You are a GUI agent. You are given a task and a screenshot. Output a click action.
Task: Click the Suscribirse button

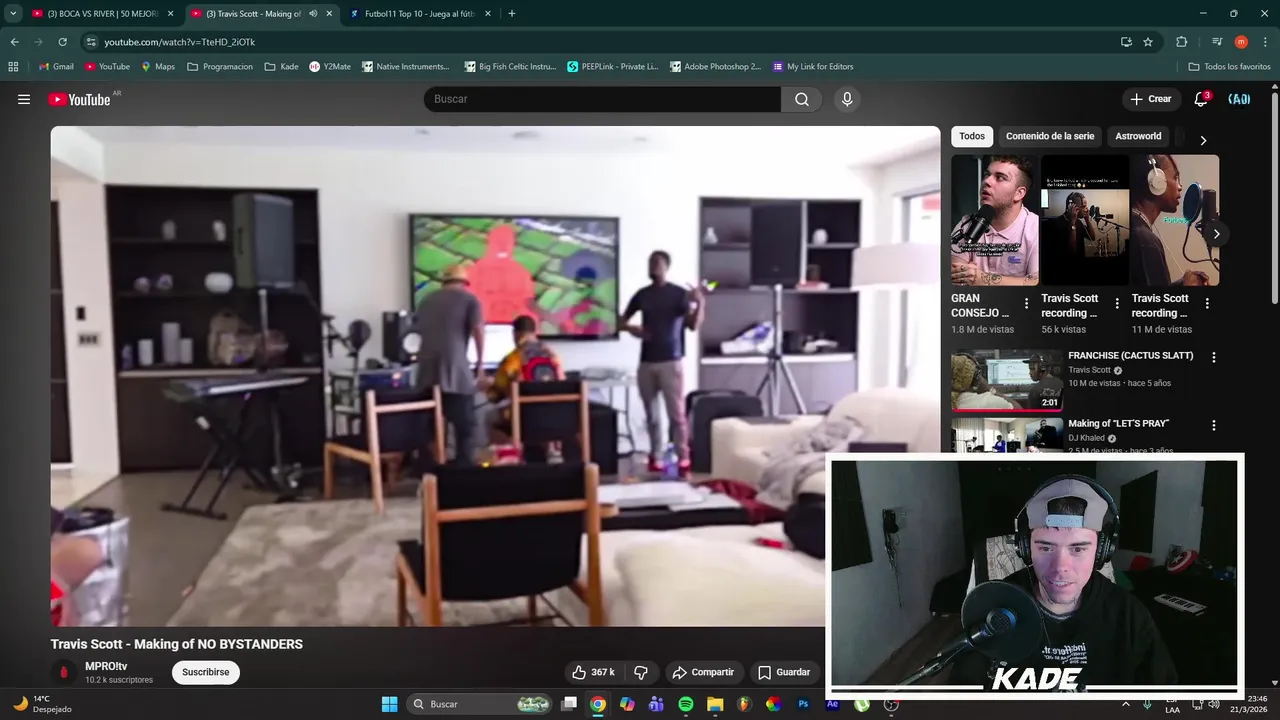pos(206,672)
